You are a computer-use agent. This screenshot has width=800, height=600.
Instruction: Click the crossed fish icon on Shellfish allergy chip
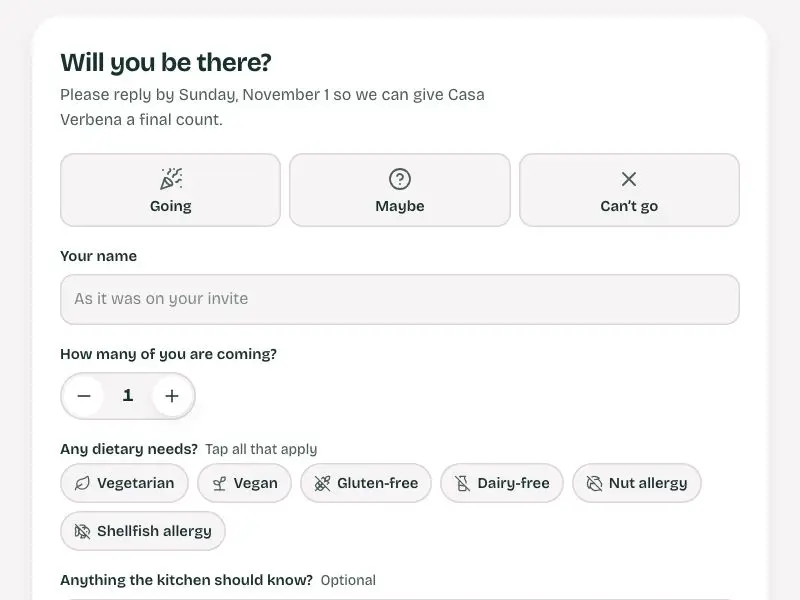pyautogui.click(x=82, y=531)
